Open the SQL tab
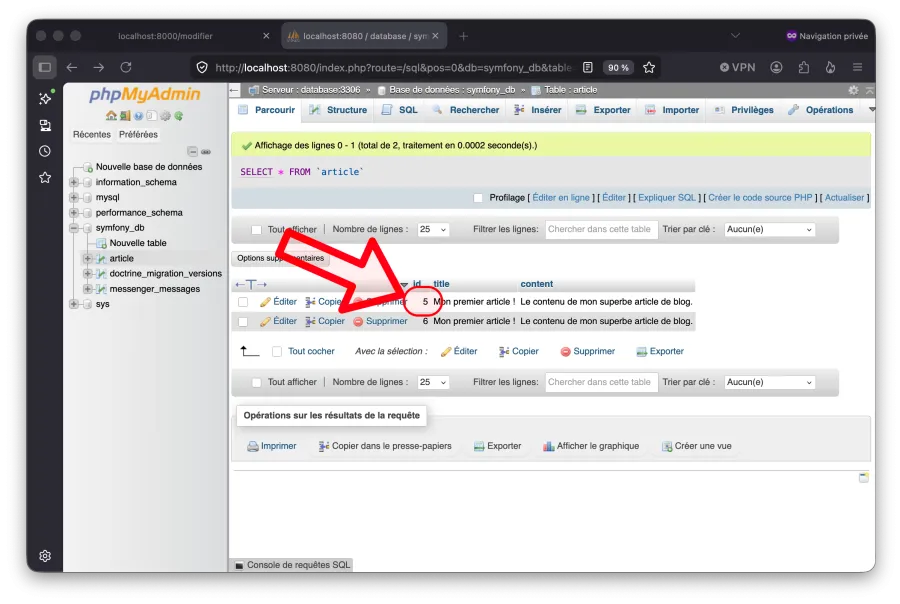Image resolution: width=900 pixels, height=604 pixels. pos(400,110)
